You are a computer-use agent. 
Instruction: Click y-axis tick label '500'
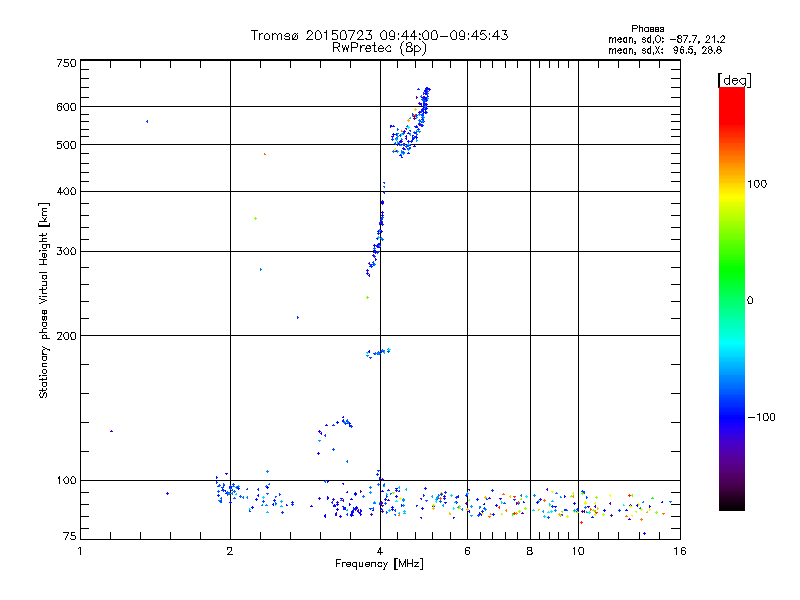coord(66,145)
